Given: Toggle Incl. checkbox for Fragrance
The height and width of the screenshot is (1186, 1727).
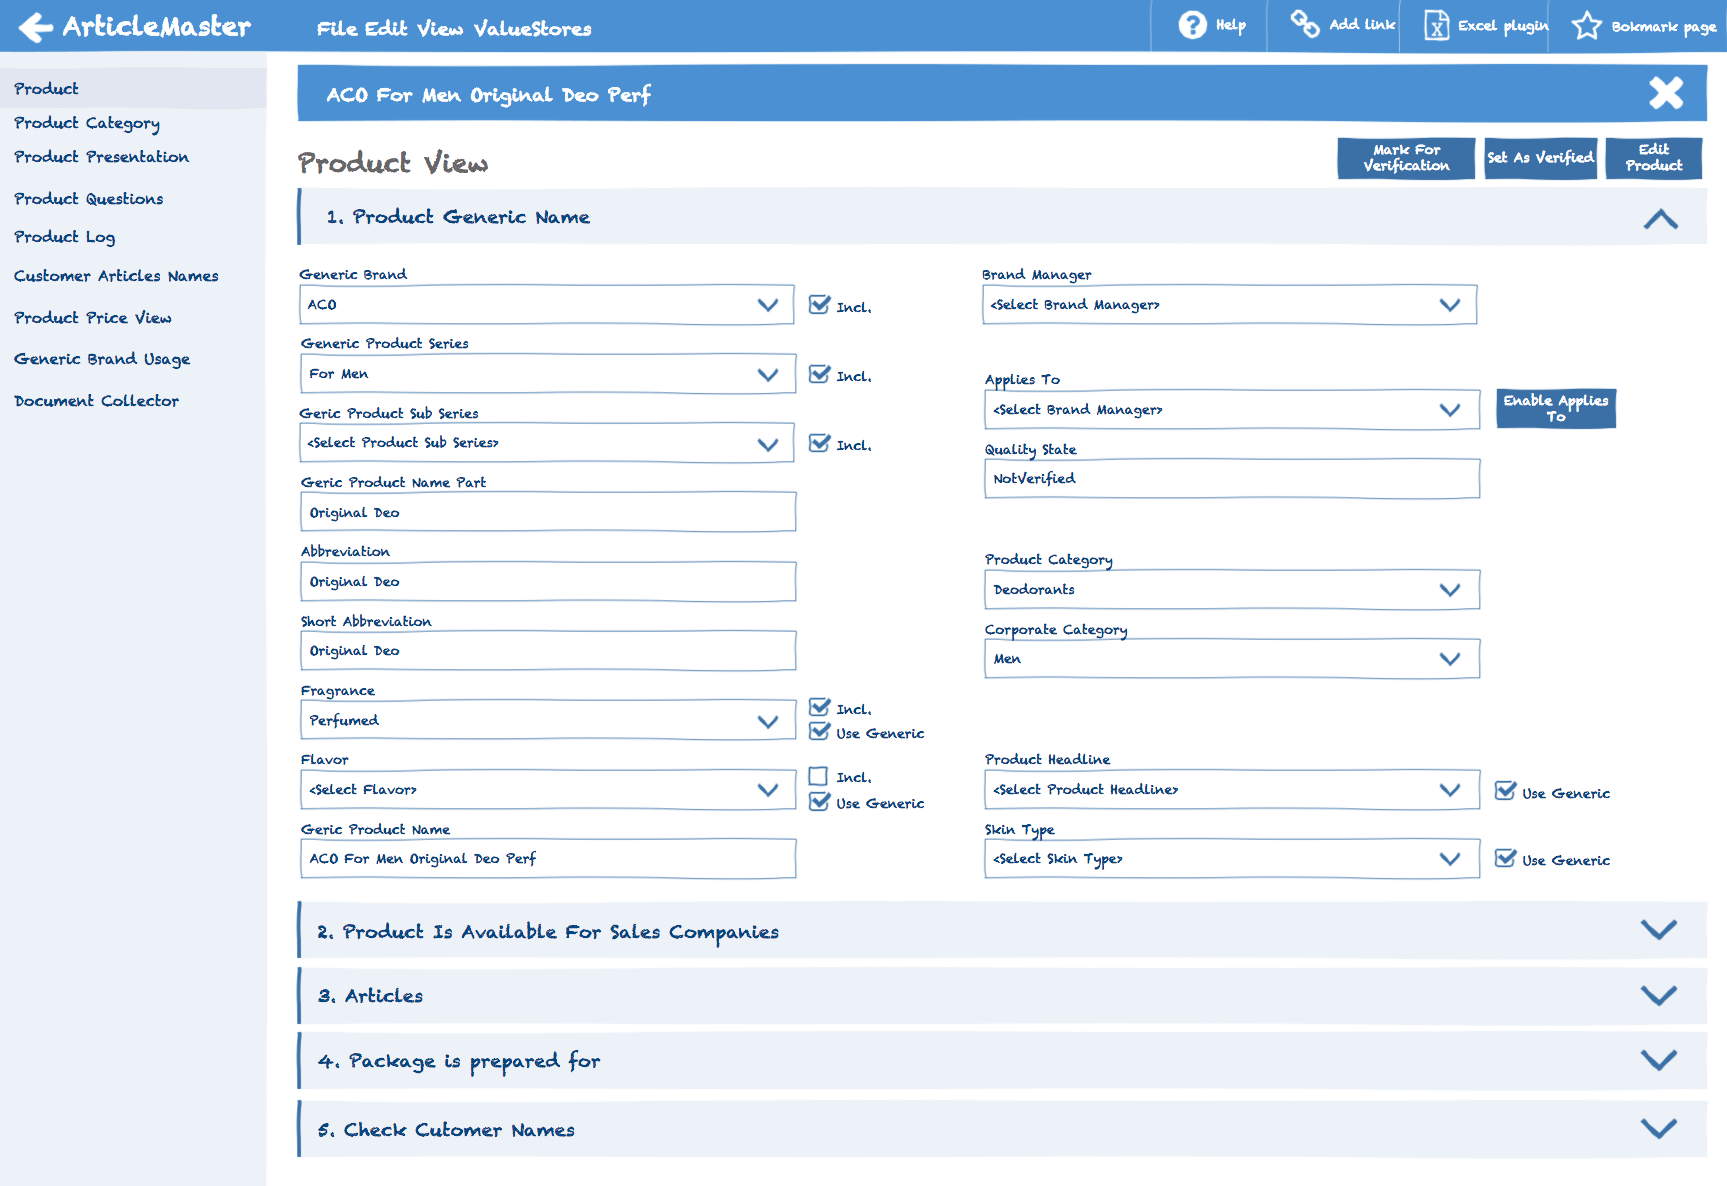Looking at the screenshot, I should [x=819, y=706].
